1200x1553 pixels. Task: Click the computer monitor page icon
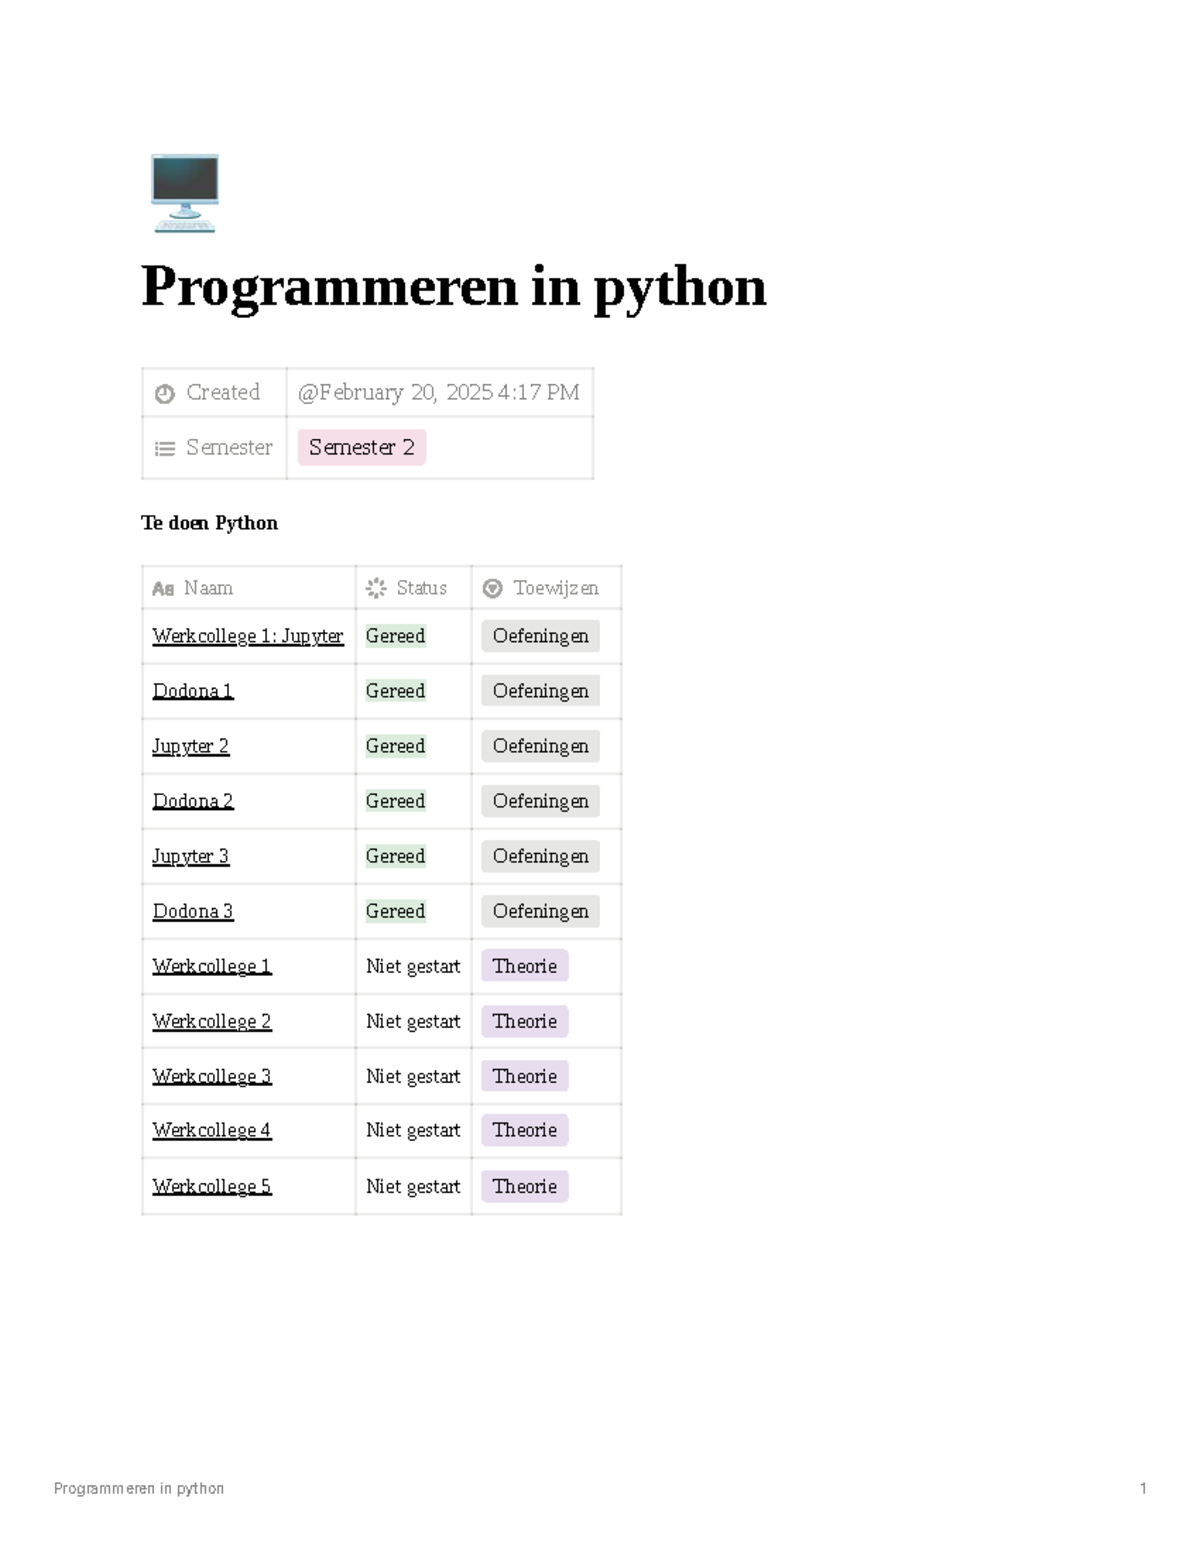(x=185, y=193)
